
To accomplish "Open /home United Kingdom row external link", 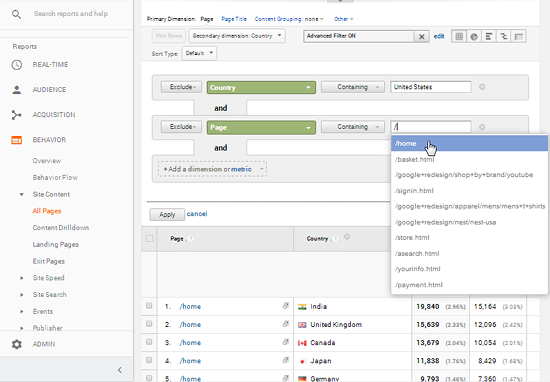I will click(286, 324).
